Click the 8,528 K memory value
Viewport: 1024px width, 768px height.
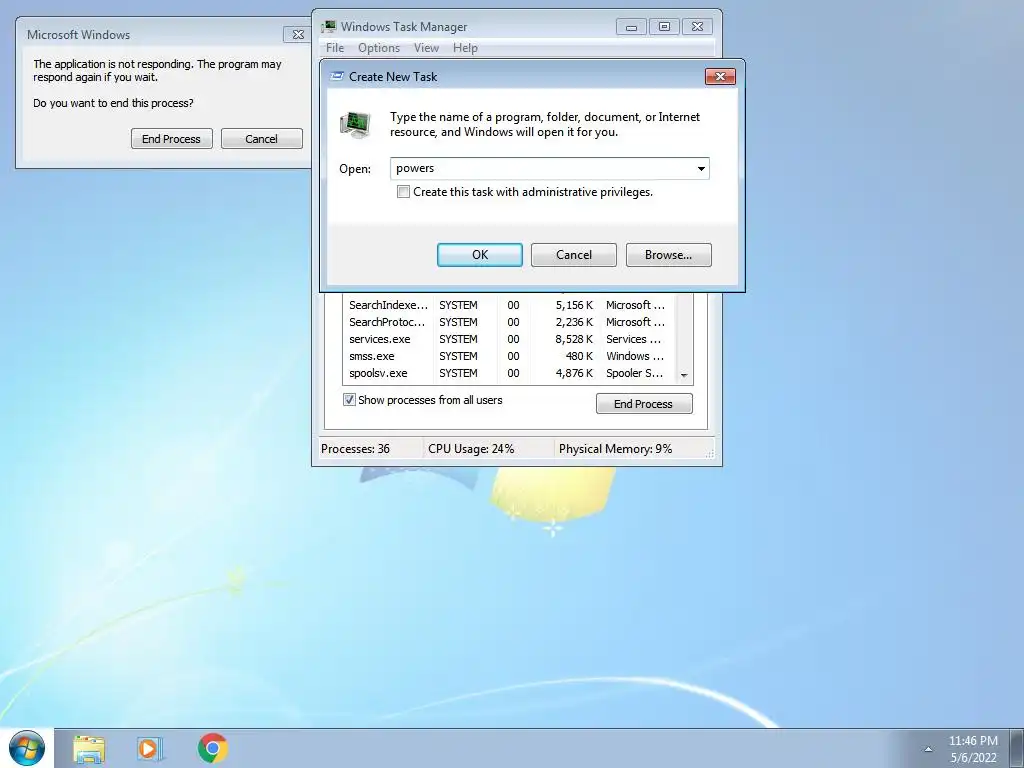574,339
